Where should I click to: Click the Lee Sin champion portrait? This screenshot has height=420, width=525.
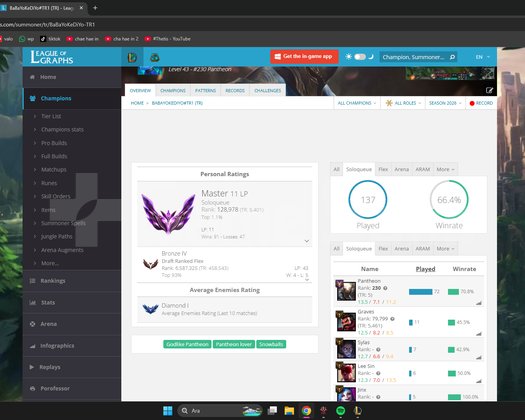point(346,372)
